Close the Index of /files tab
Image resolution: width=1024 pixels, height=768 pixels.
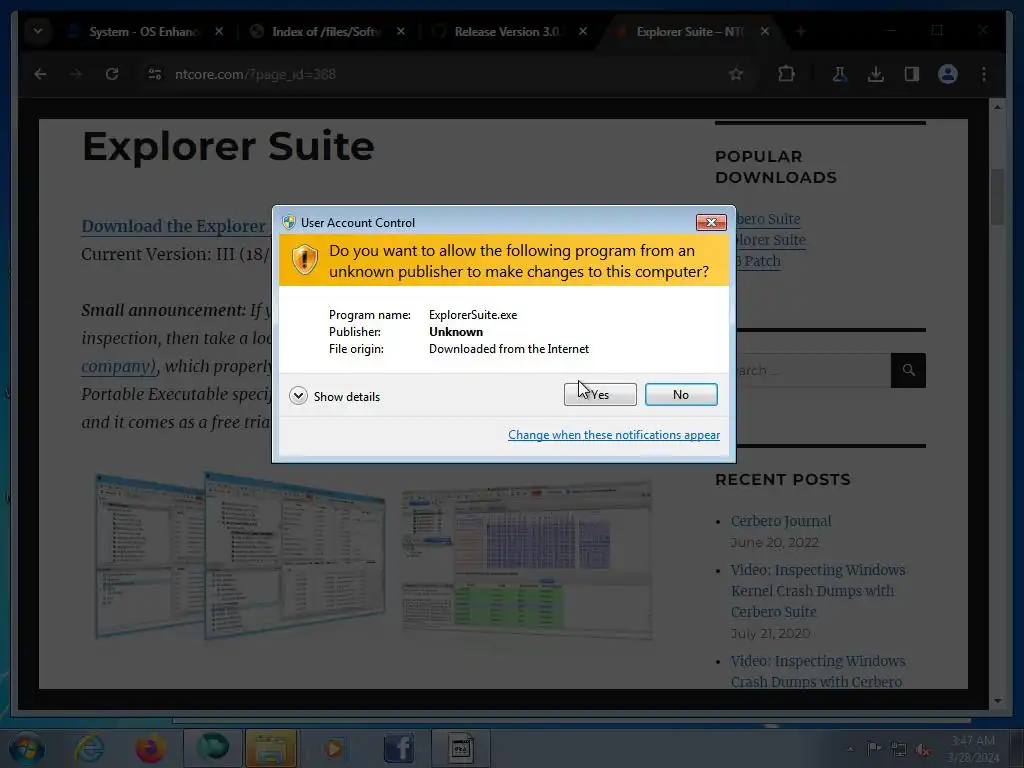(x=401, y=31)
